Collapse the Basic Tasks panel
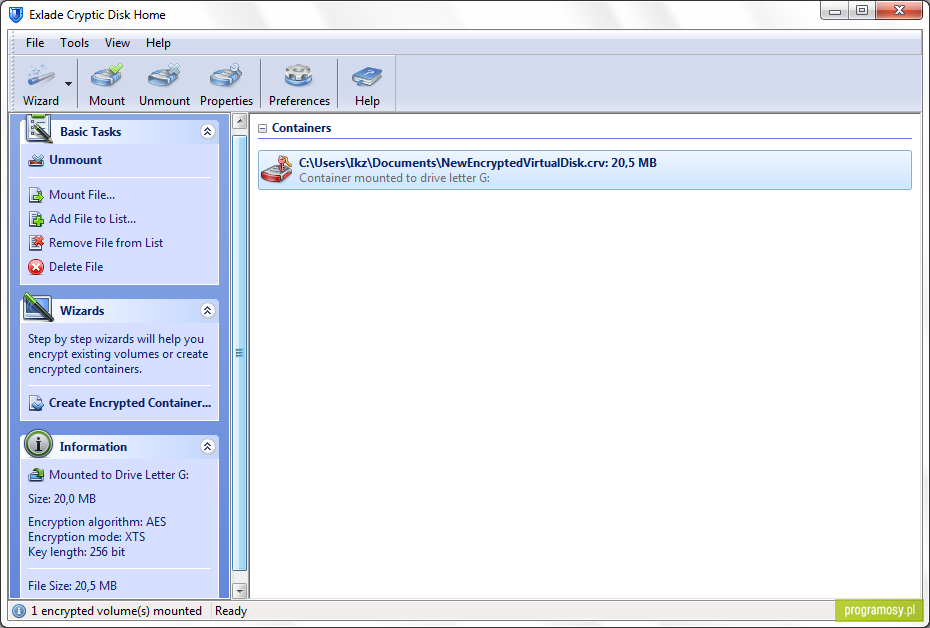 click(x=207, y=132)
